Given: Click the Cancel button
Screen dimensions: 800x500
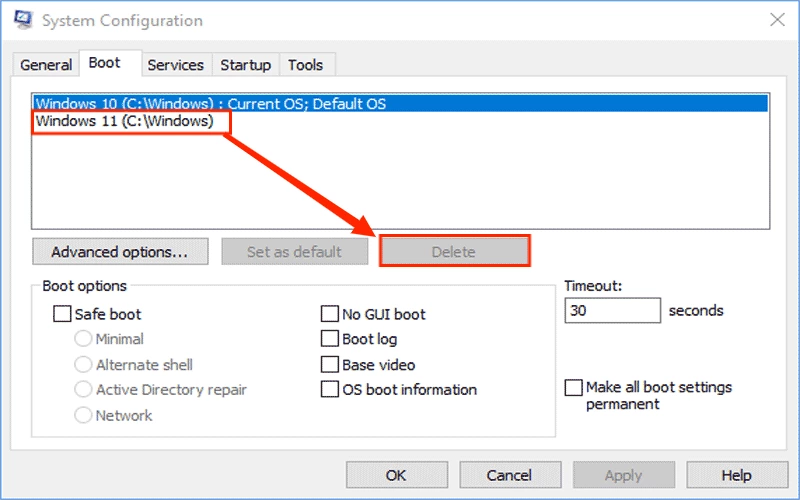Looking at the screenshot, I should (510, 475).
